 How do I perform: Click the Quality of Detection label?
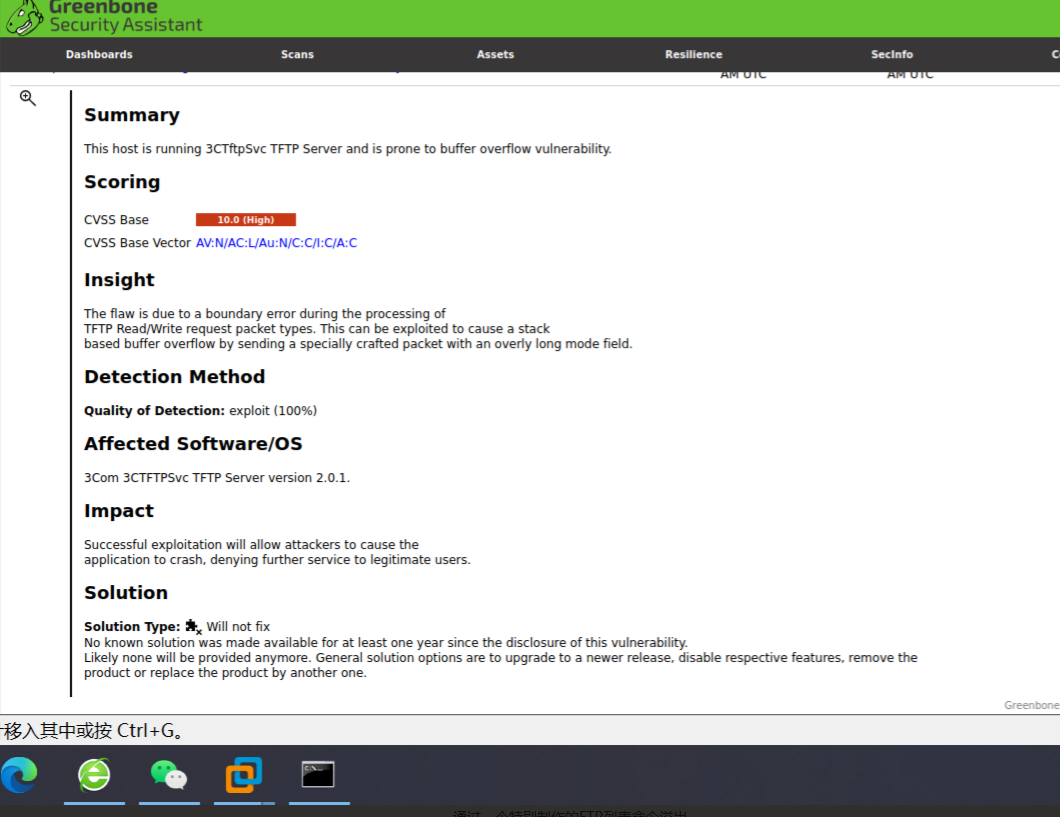(154, 410)
